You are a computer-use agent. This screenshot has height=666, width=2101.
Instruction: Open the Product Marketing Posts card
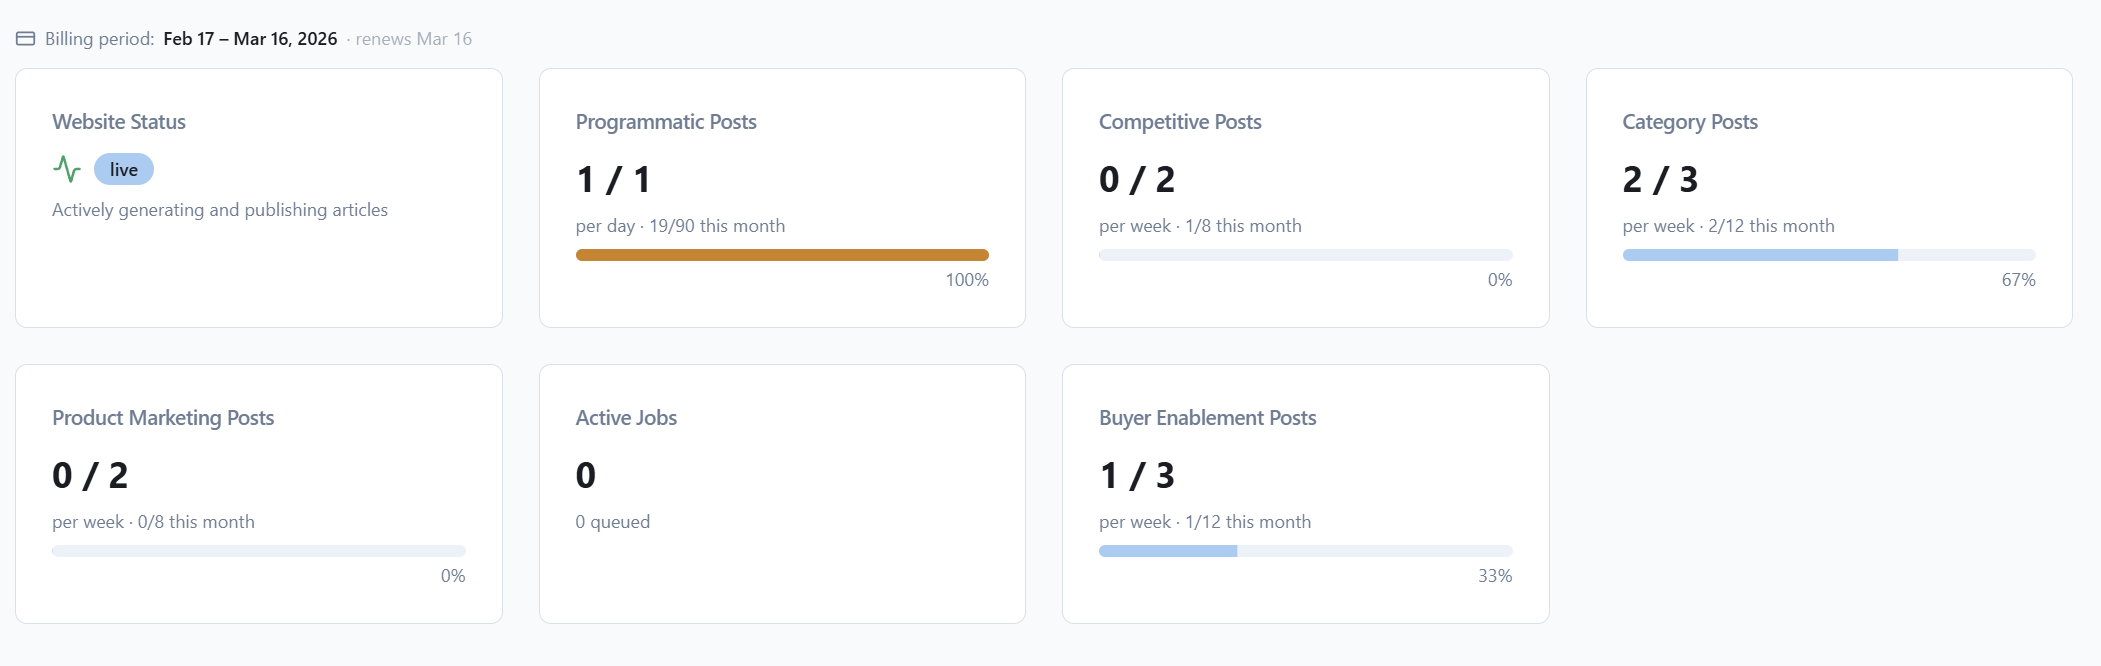click(259, 493)
